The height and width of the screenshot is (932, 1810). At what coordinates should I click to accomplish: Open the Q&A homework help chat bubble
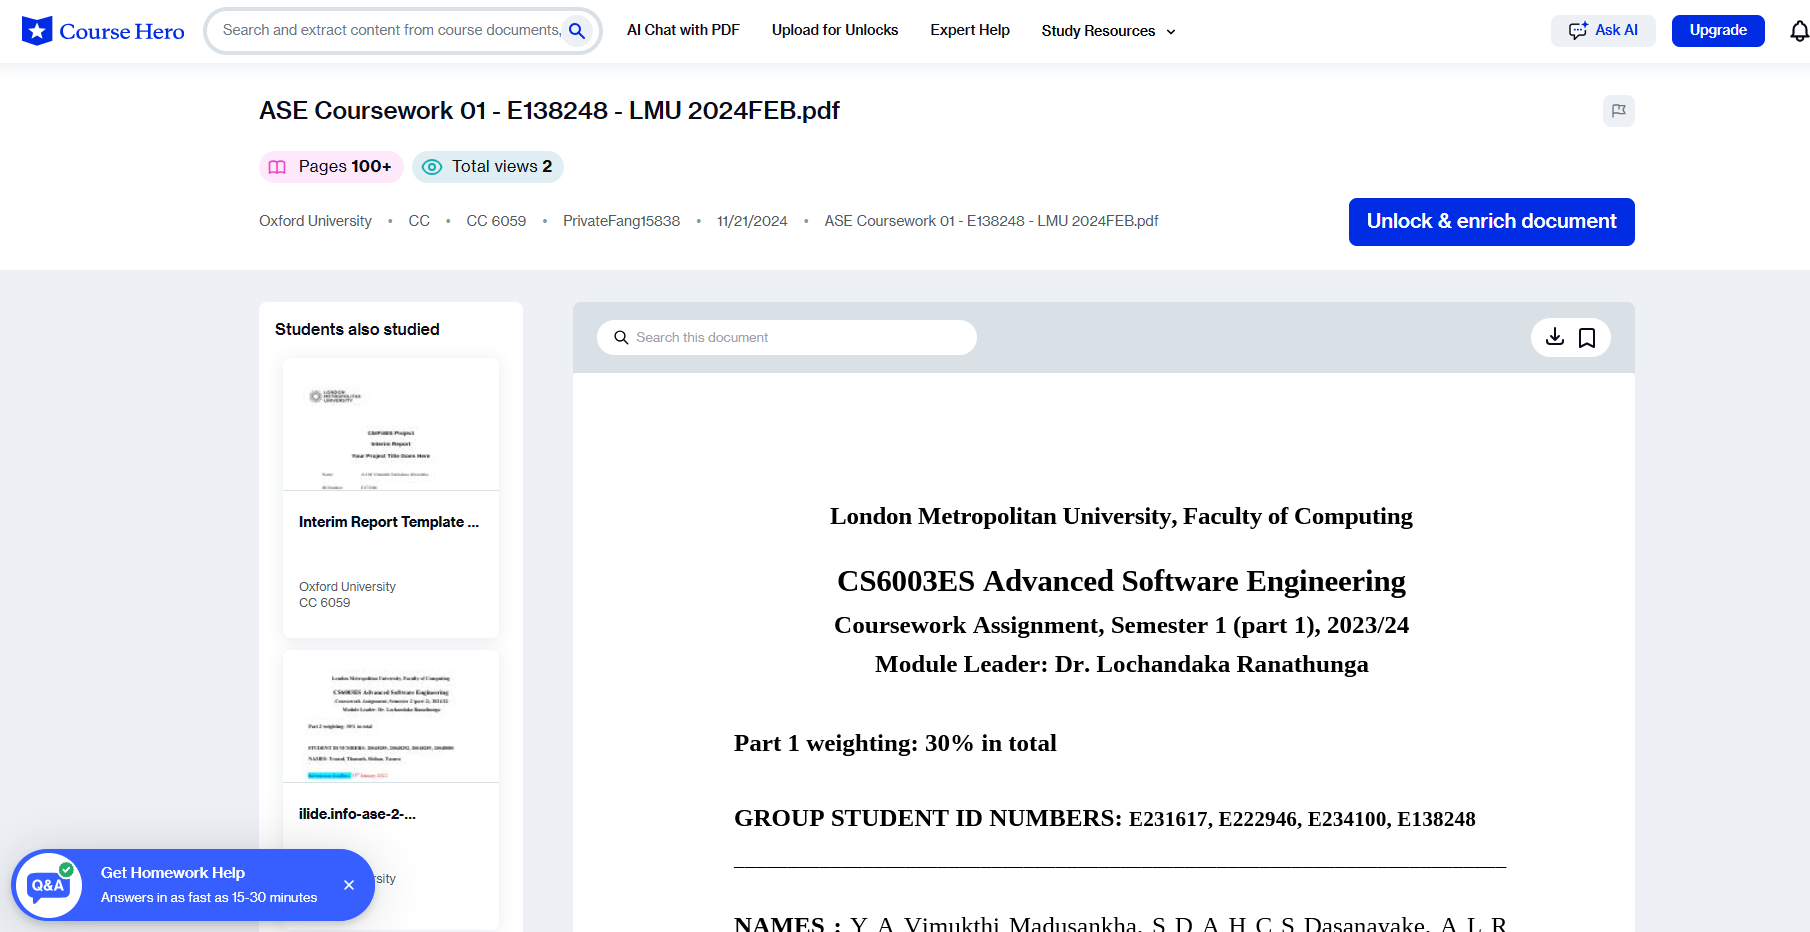[x=46, y=884]
